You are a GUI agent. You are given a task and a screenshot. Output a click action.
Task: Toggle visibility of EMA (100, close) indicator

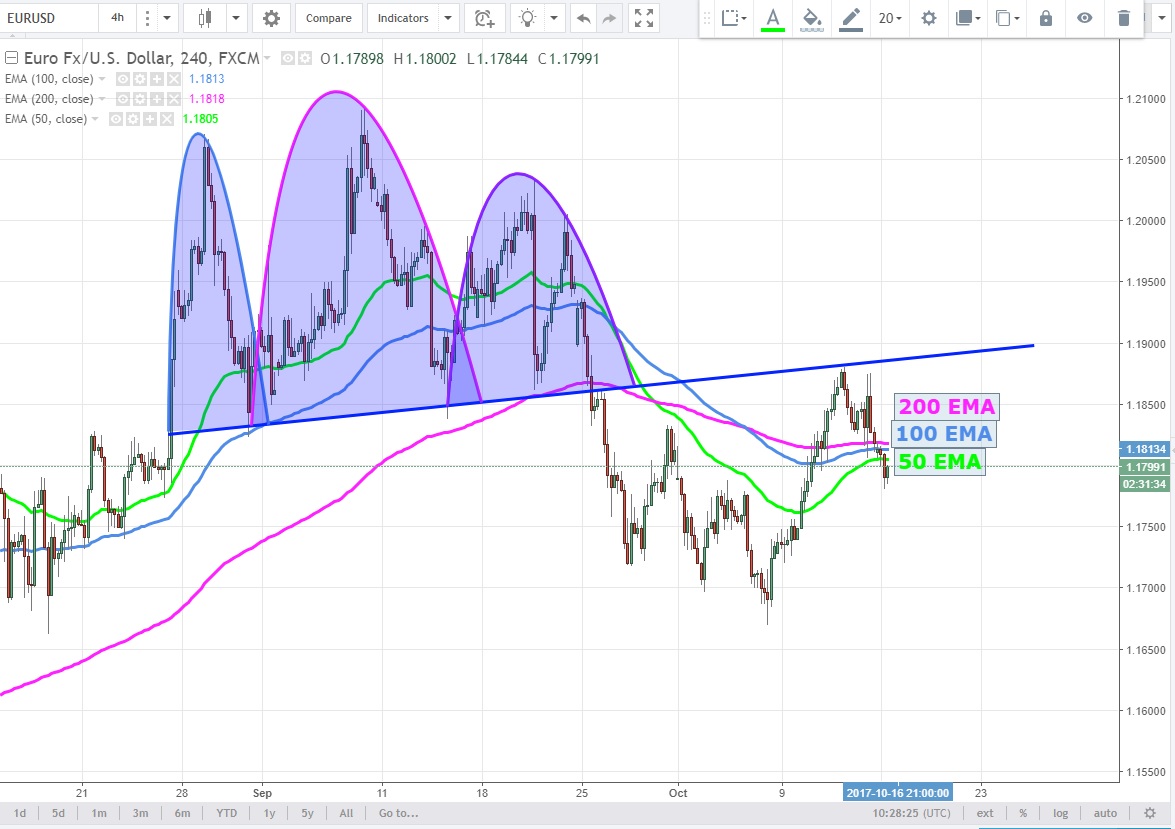pyautogui.click(x=124, y=79)
